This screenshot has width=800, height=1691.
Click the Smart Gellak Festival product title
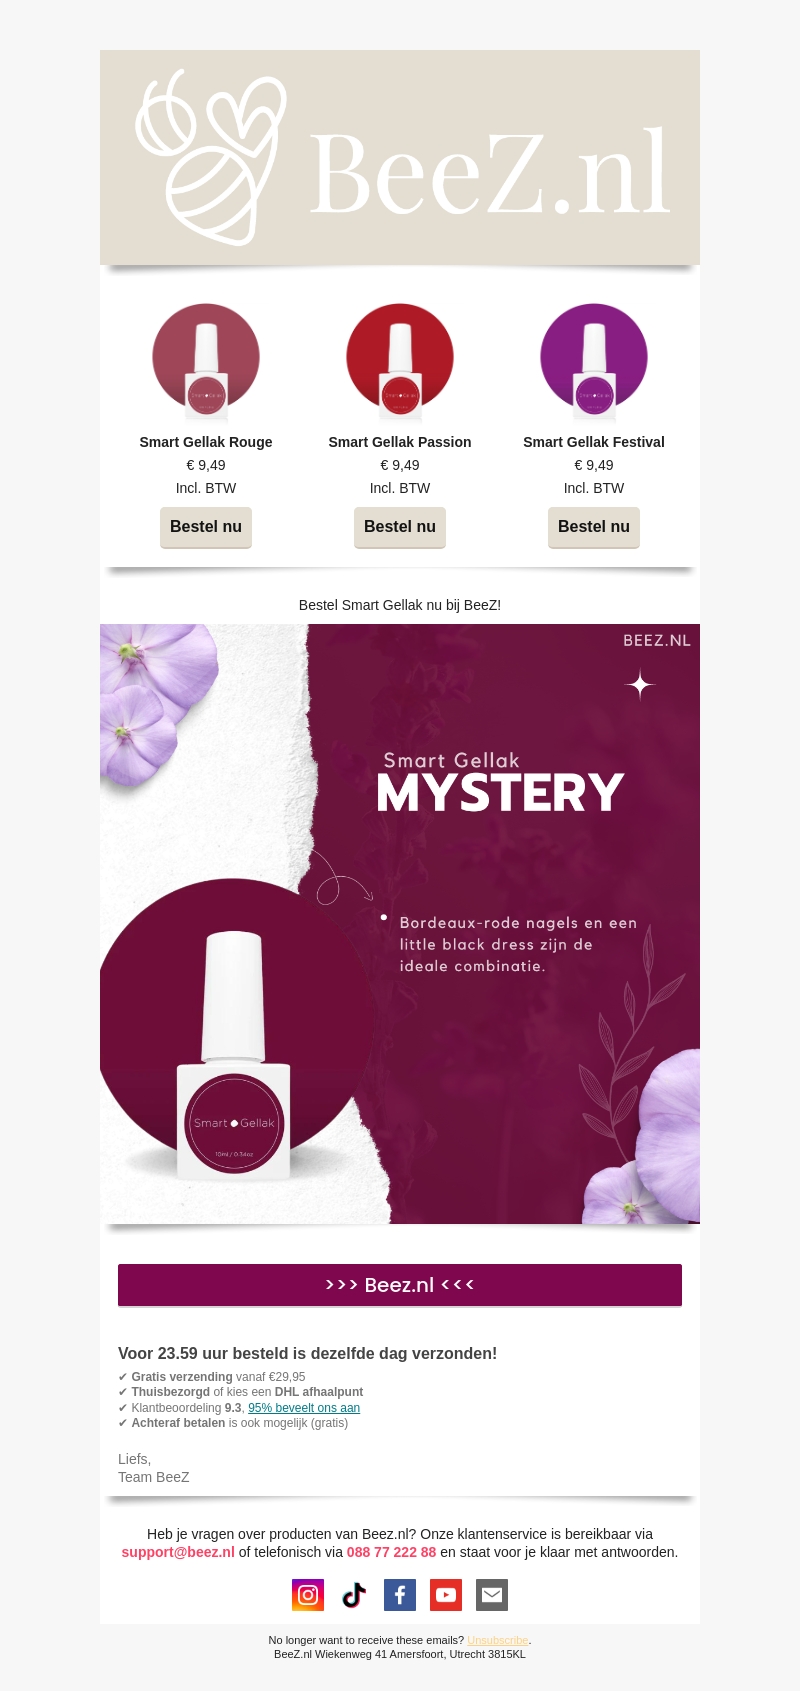pyautogui.click(x=594, y=442)
